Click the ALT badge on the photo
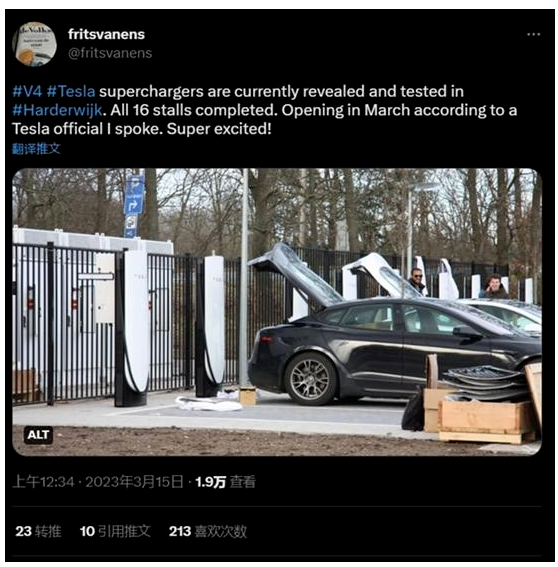The height and width of the screenshot is (567, 558). pyautogui.click(x=38, y=435)
